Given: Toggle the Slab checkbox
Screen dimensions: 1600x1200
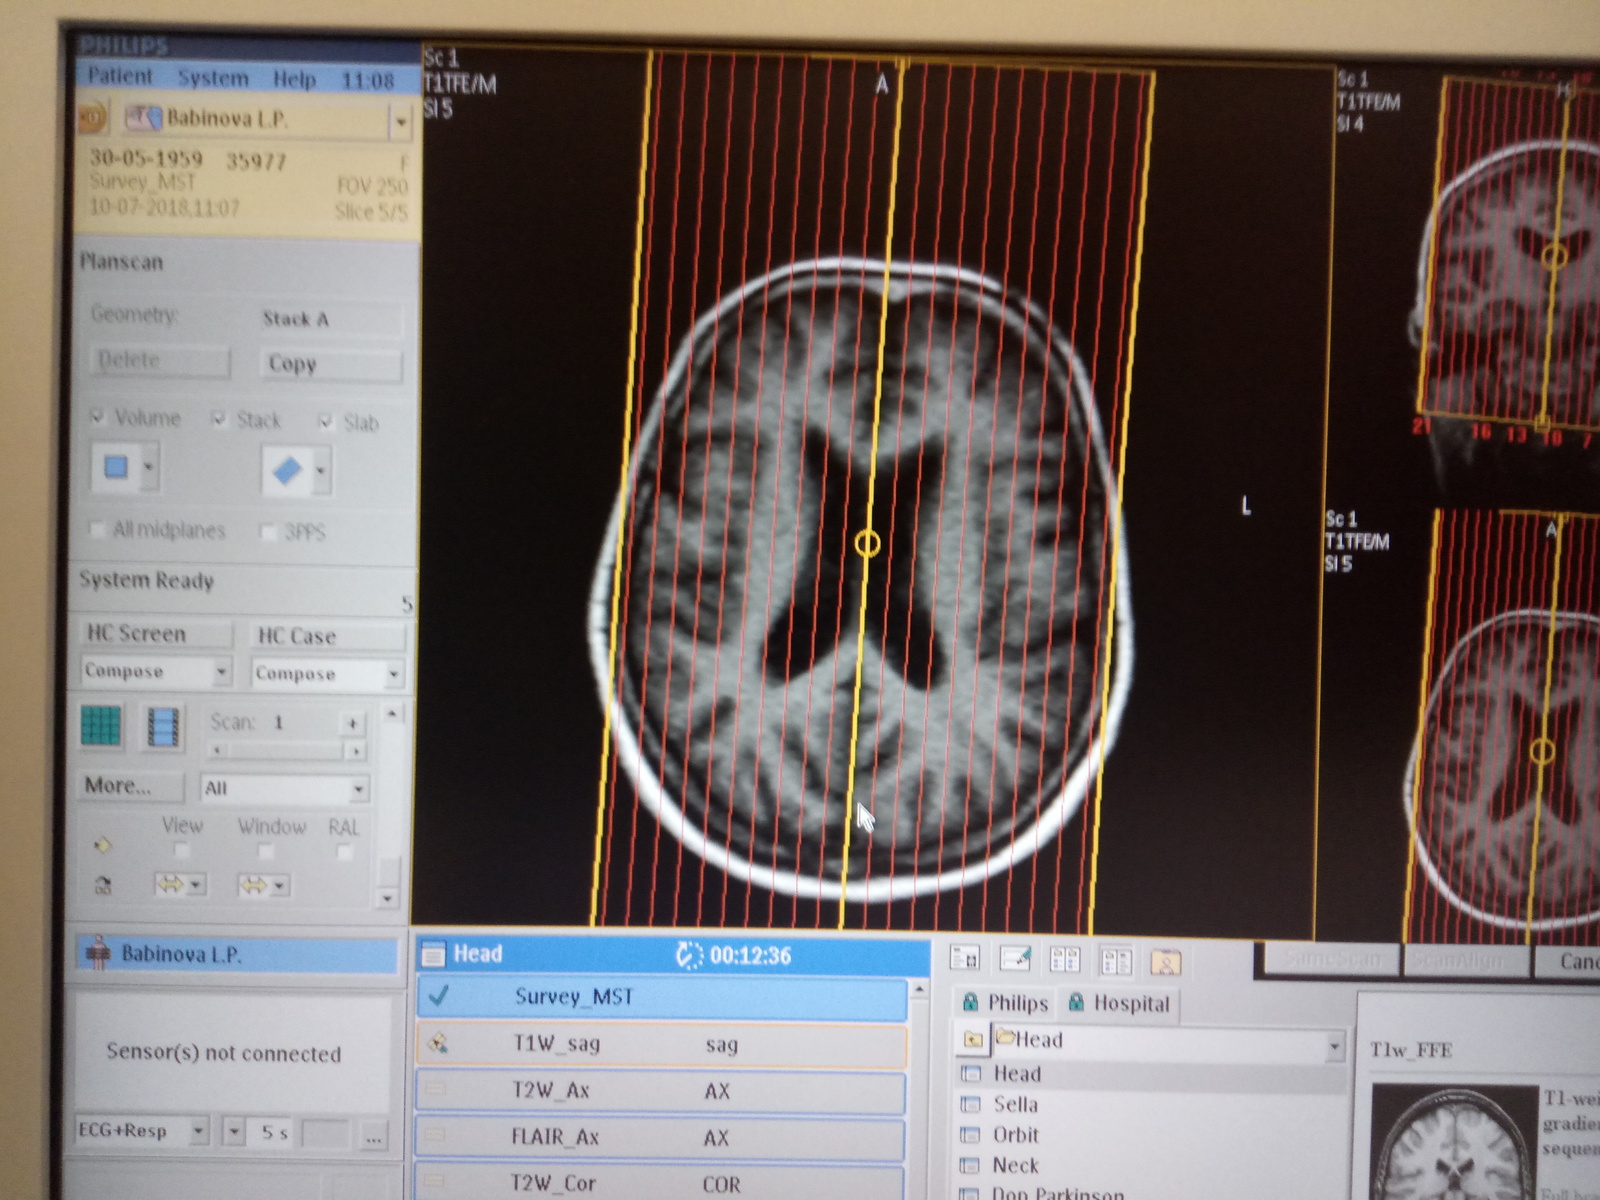Looking at the screenshot, I should tap(325, 422).
